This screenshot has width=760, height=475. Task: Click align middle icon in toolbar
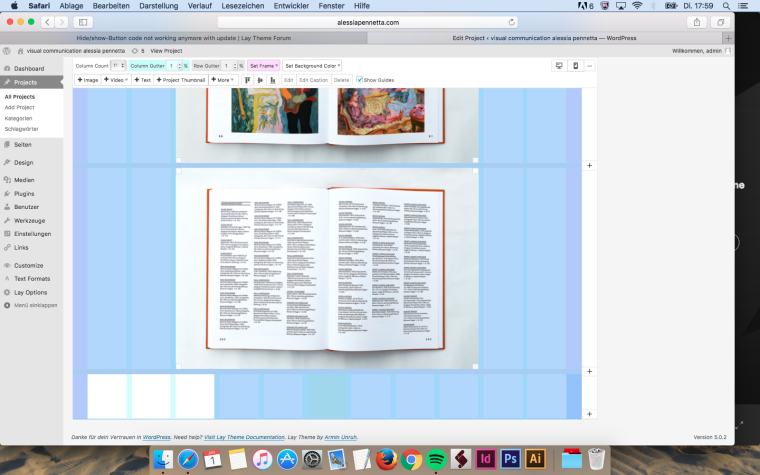point(260,79)
